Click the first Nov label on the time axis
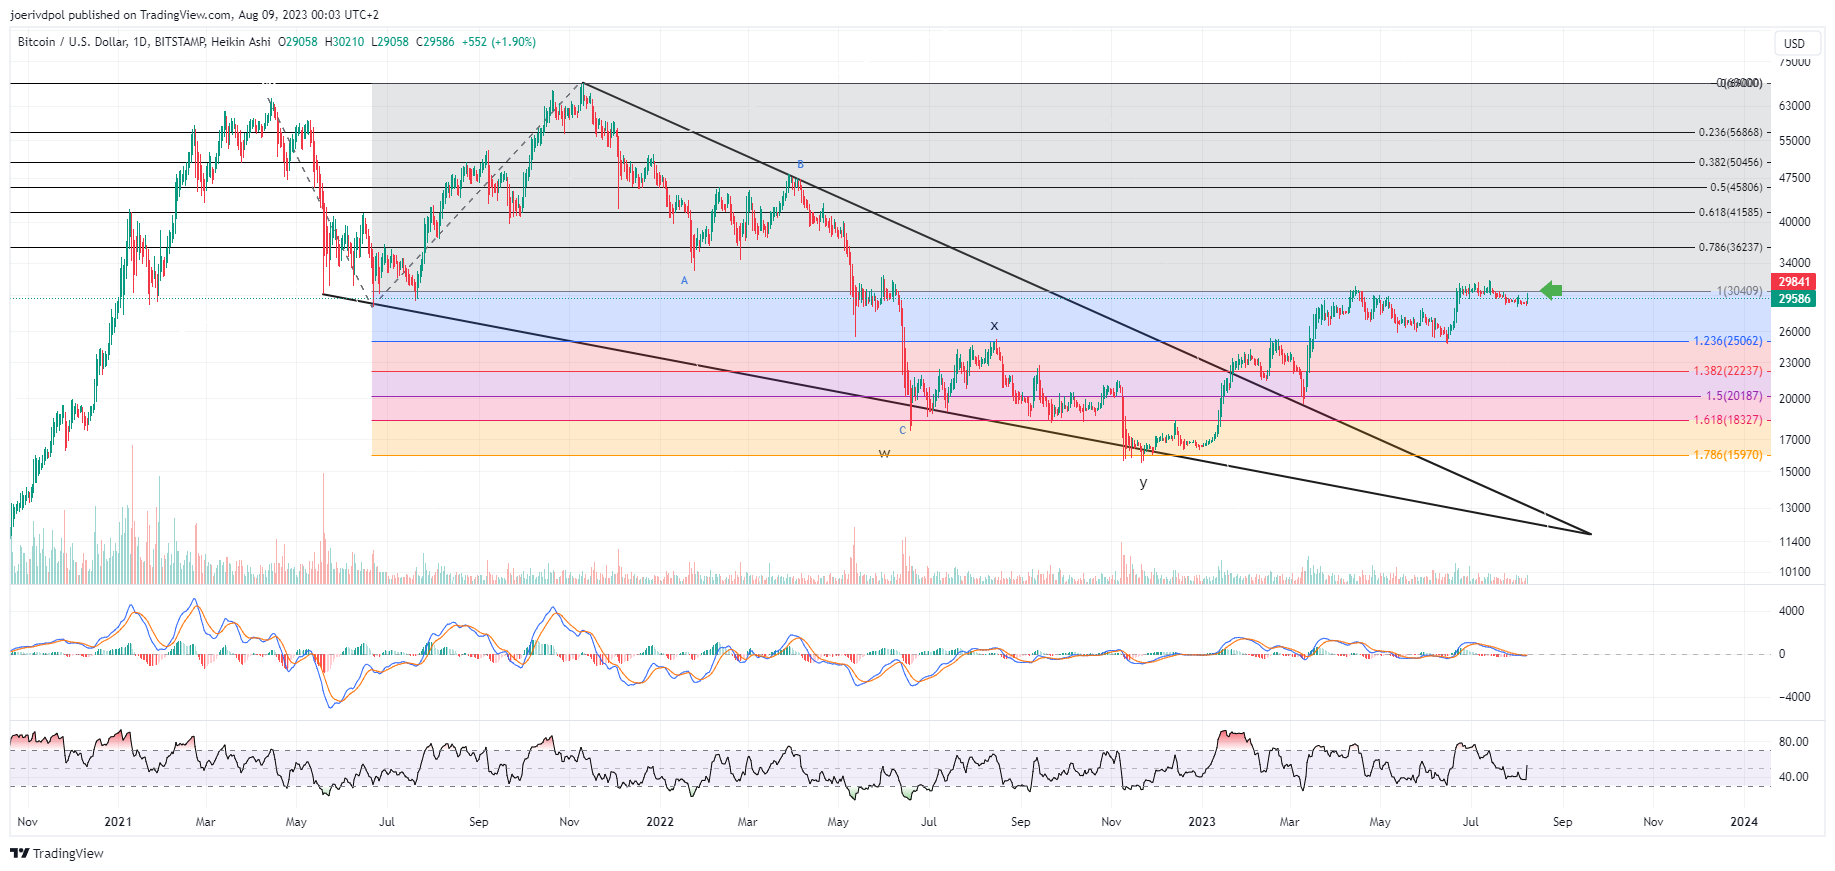Screen dimensions: 1835x871 [27, 822]
